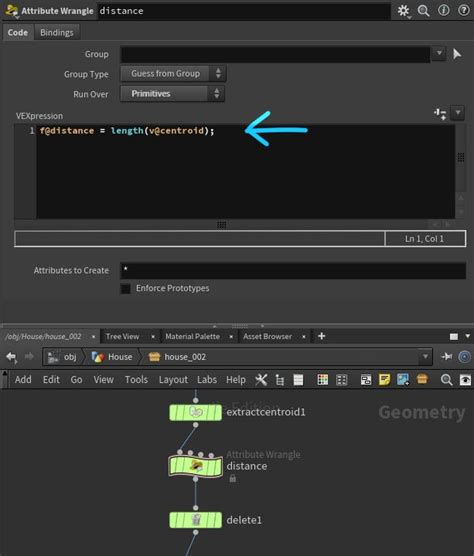Click the node shape grid icon

341,380
